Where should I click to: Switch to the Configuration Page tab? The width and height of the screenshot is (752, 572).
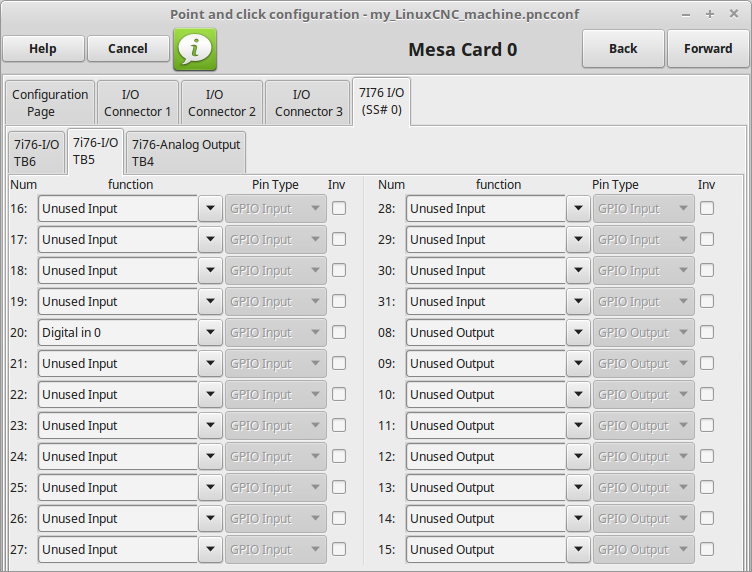tap(50, 103)
